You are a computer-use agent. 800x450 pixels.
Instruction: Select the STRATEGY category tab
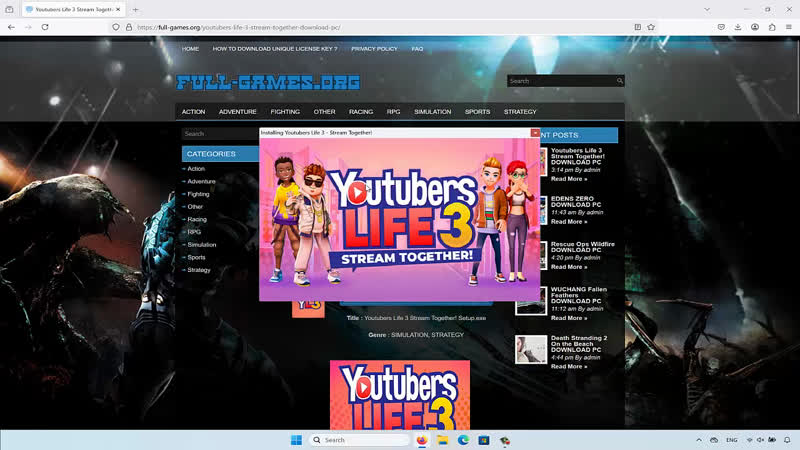click(520, 112)
